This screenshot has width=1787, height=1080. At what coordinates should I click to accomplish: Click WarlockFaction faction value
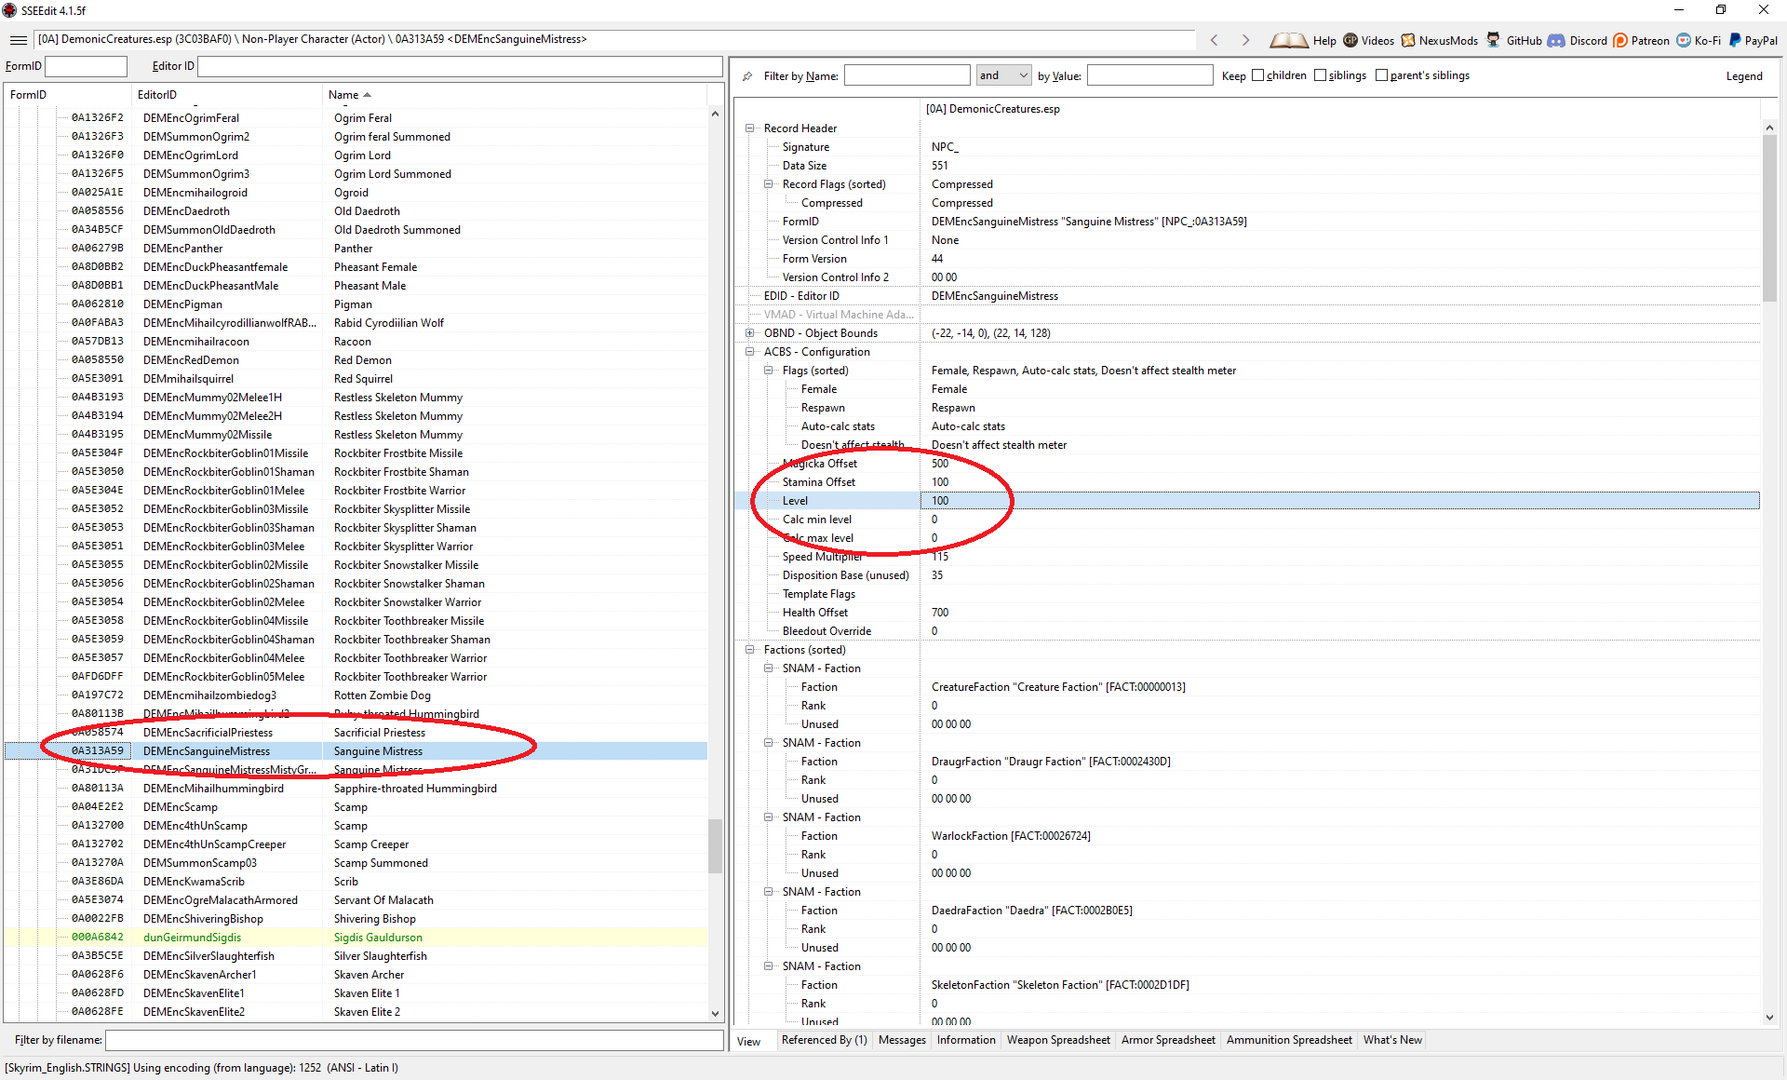pyautogui.click(x=1011, y=836)
